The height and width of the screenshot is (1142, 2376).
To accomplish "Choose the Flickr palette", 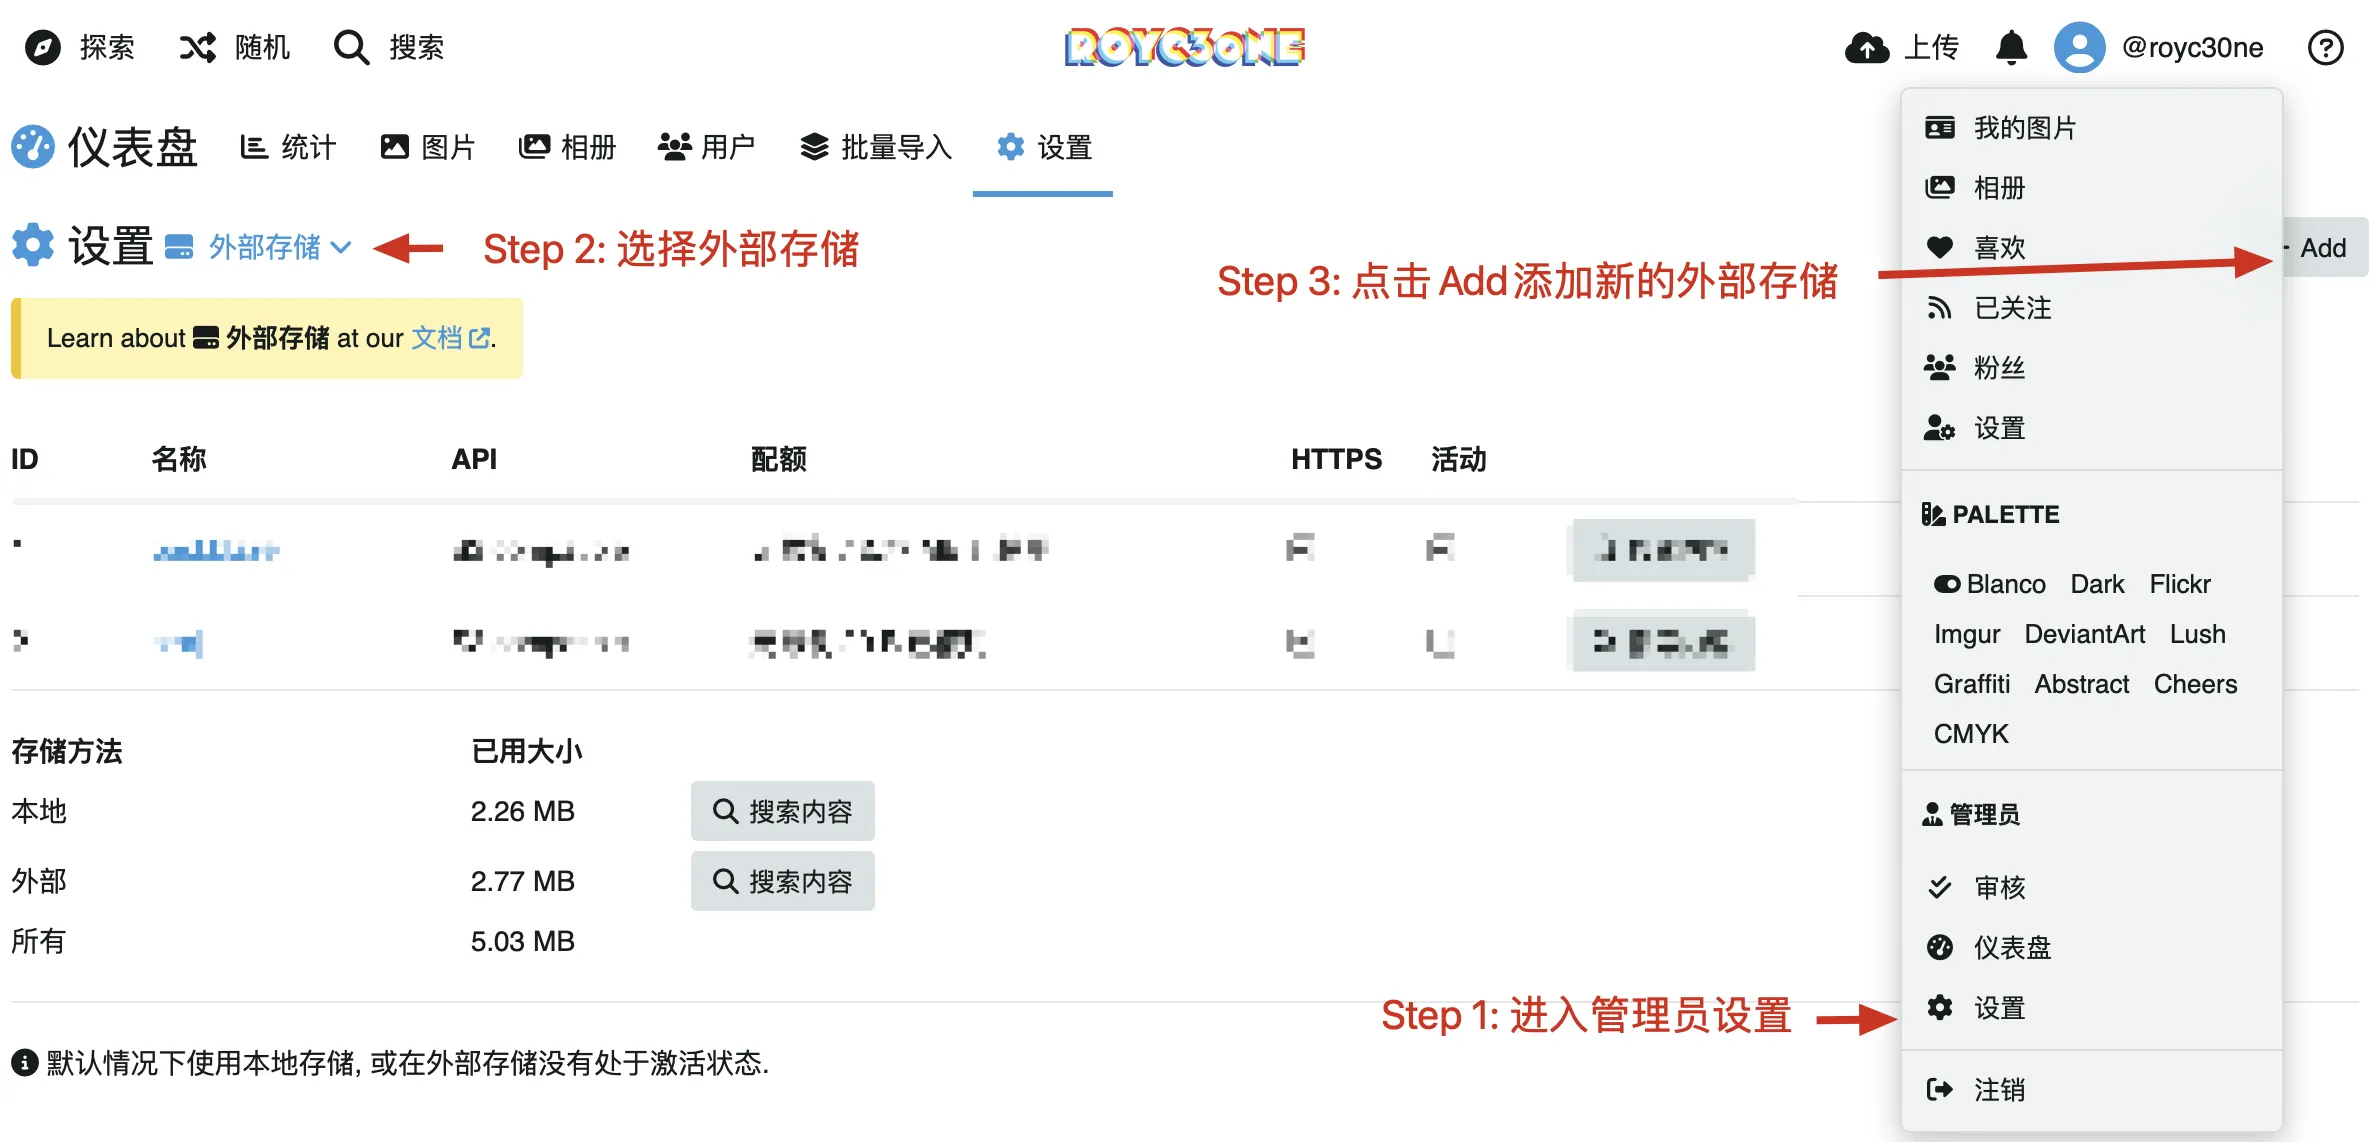I will [x=2180, y=584].
